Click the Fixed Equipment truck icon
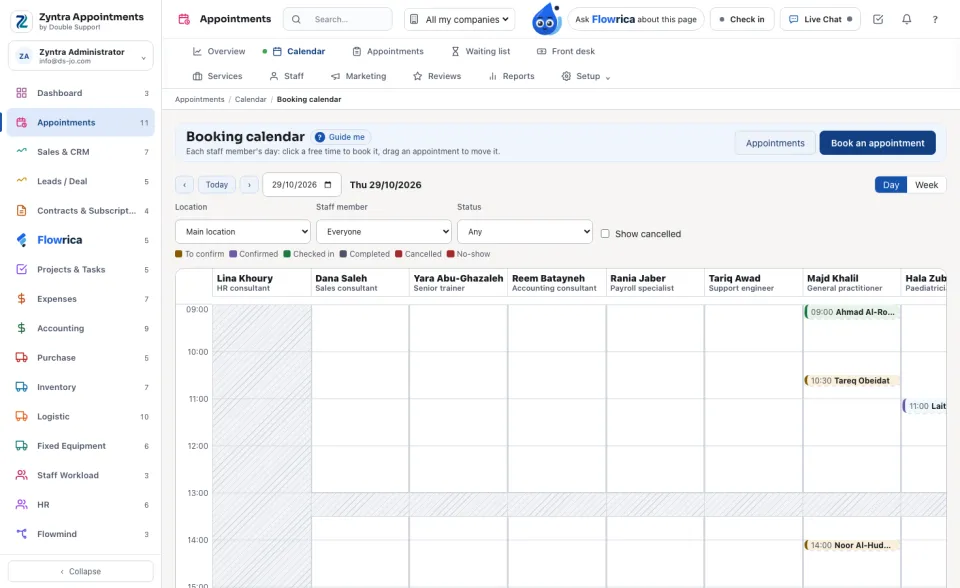Screen dimensions: 960x588 (21, 445)
